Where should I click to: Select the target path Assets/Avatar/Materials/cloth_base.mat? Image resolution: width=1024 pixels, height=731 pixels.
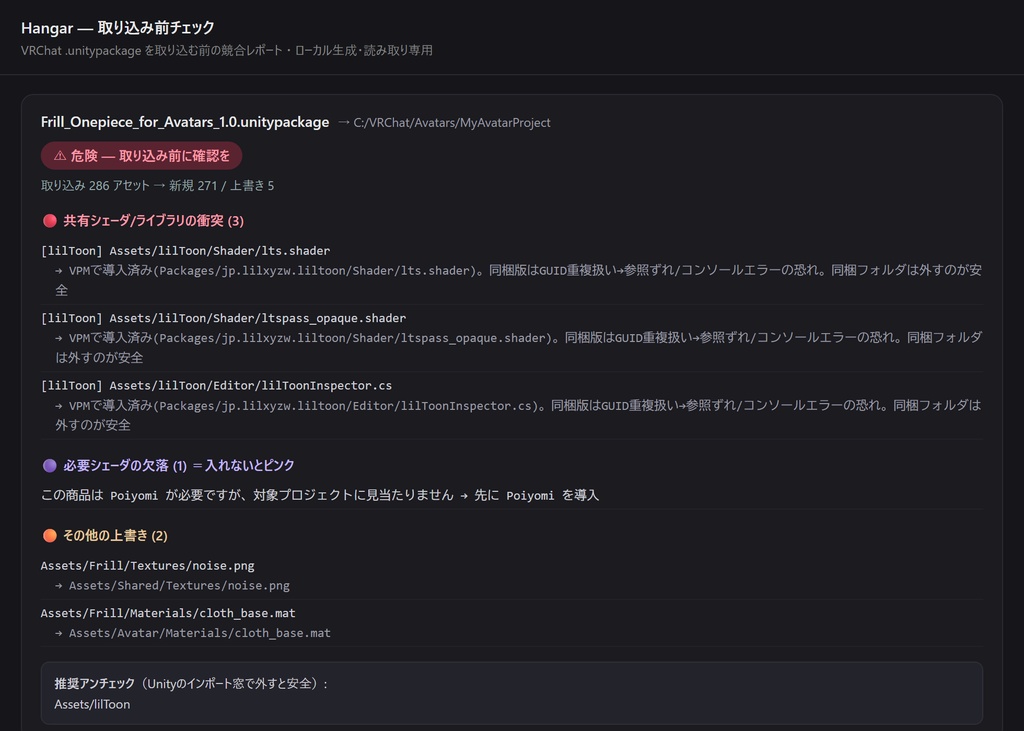point(200,633)
